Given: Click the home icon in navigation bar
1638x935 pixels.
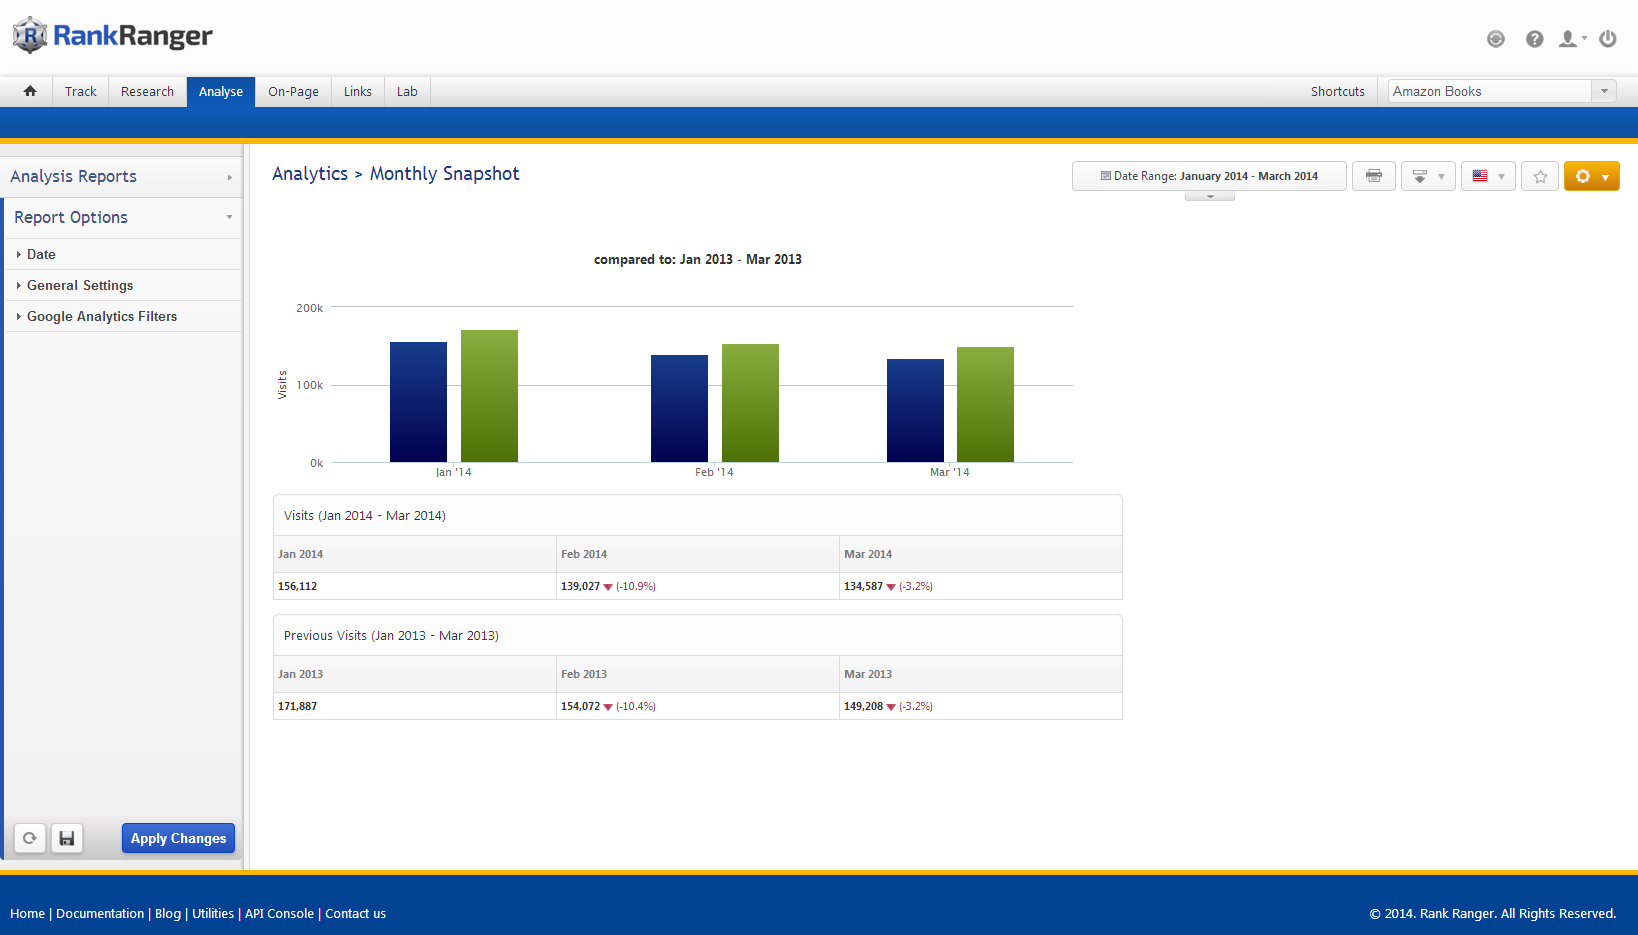Looking at the screenshot, I should [x=30, y=91].
